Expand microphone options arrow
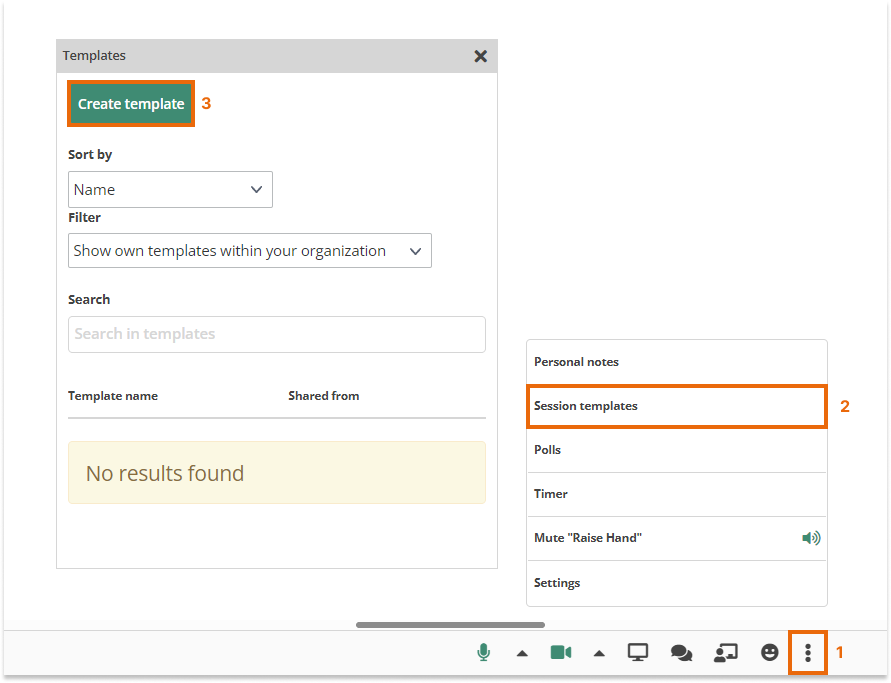The height and width of the screenshot is (683, 891). (x=522, y=653)
